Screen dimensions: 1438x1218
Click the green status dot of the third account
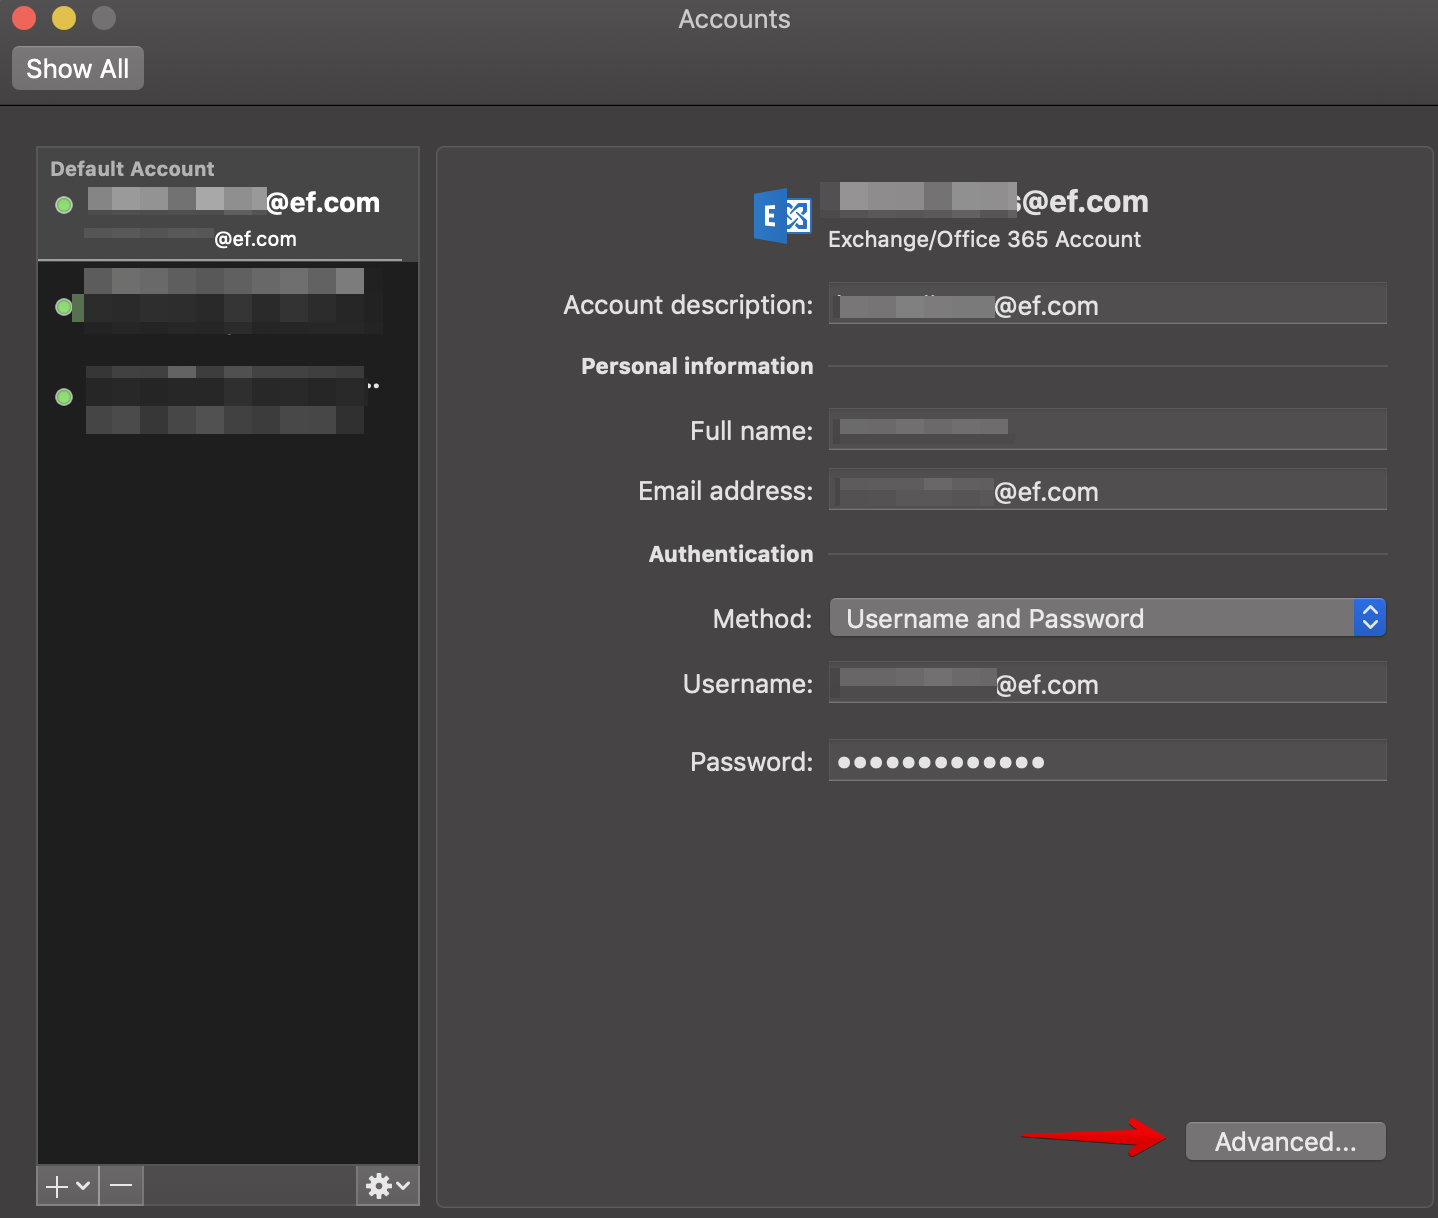63,397
